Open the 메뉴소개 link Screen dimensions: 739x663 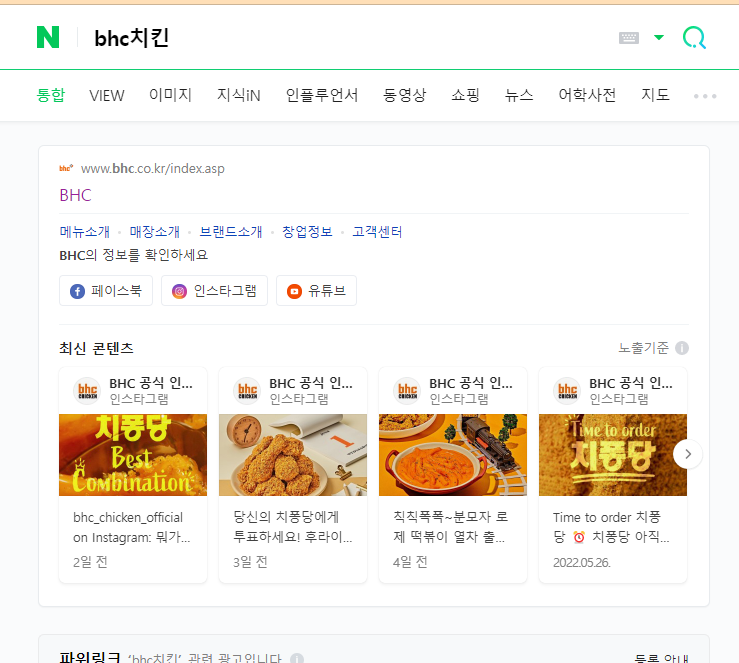84,231
